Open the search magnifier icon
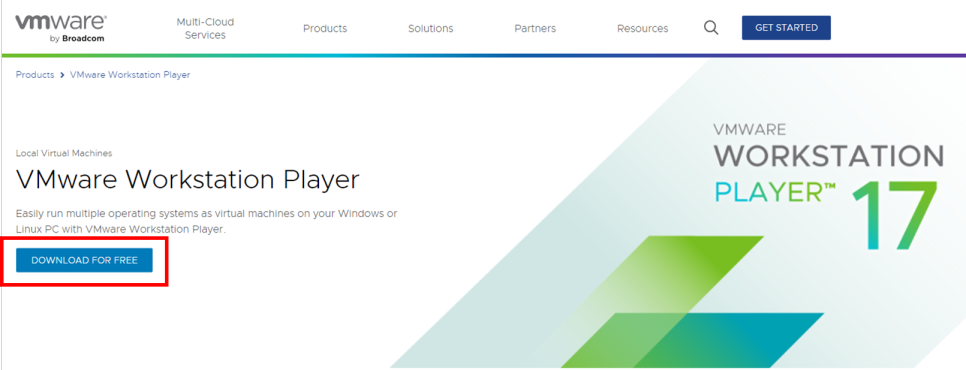This screenshot has height=370, width=966. click(711, 28)
